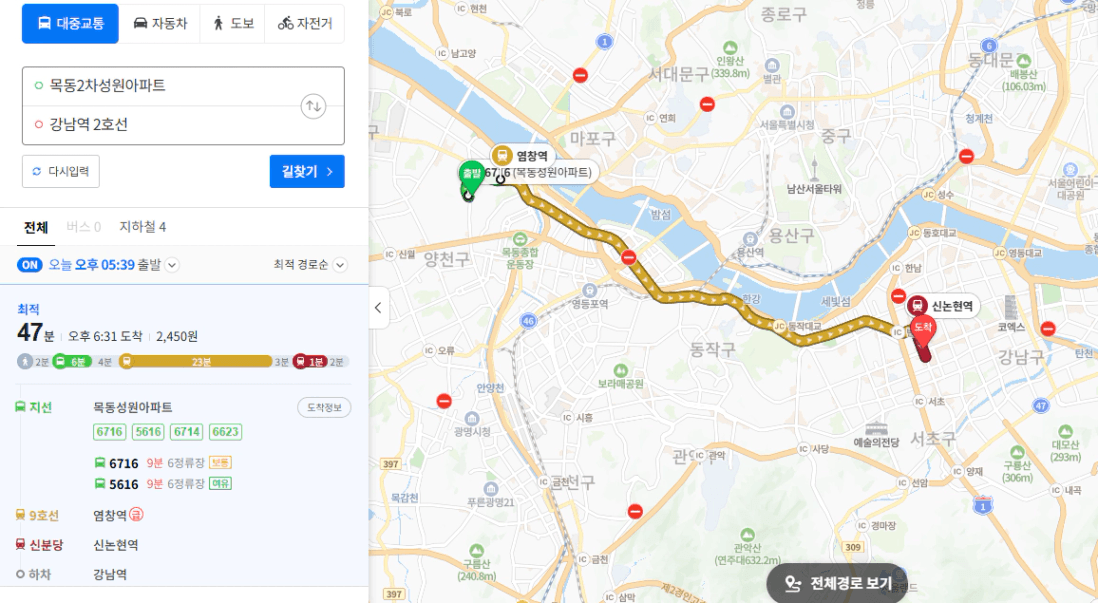Image resolution: width=1098 pixels, height=603 pixels.
Task: Select the 도보 walking mode icon
Action: [x=218, y=23]
